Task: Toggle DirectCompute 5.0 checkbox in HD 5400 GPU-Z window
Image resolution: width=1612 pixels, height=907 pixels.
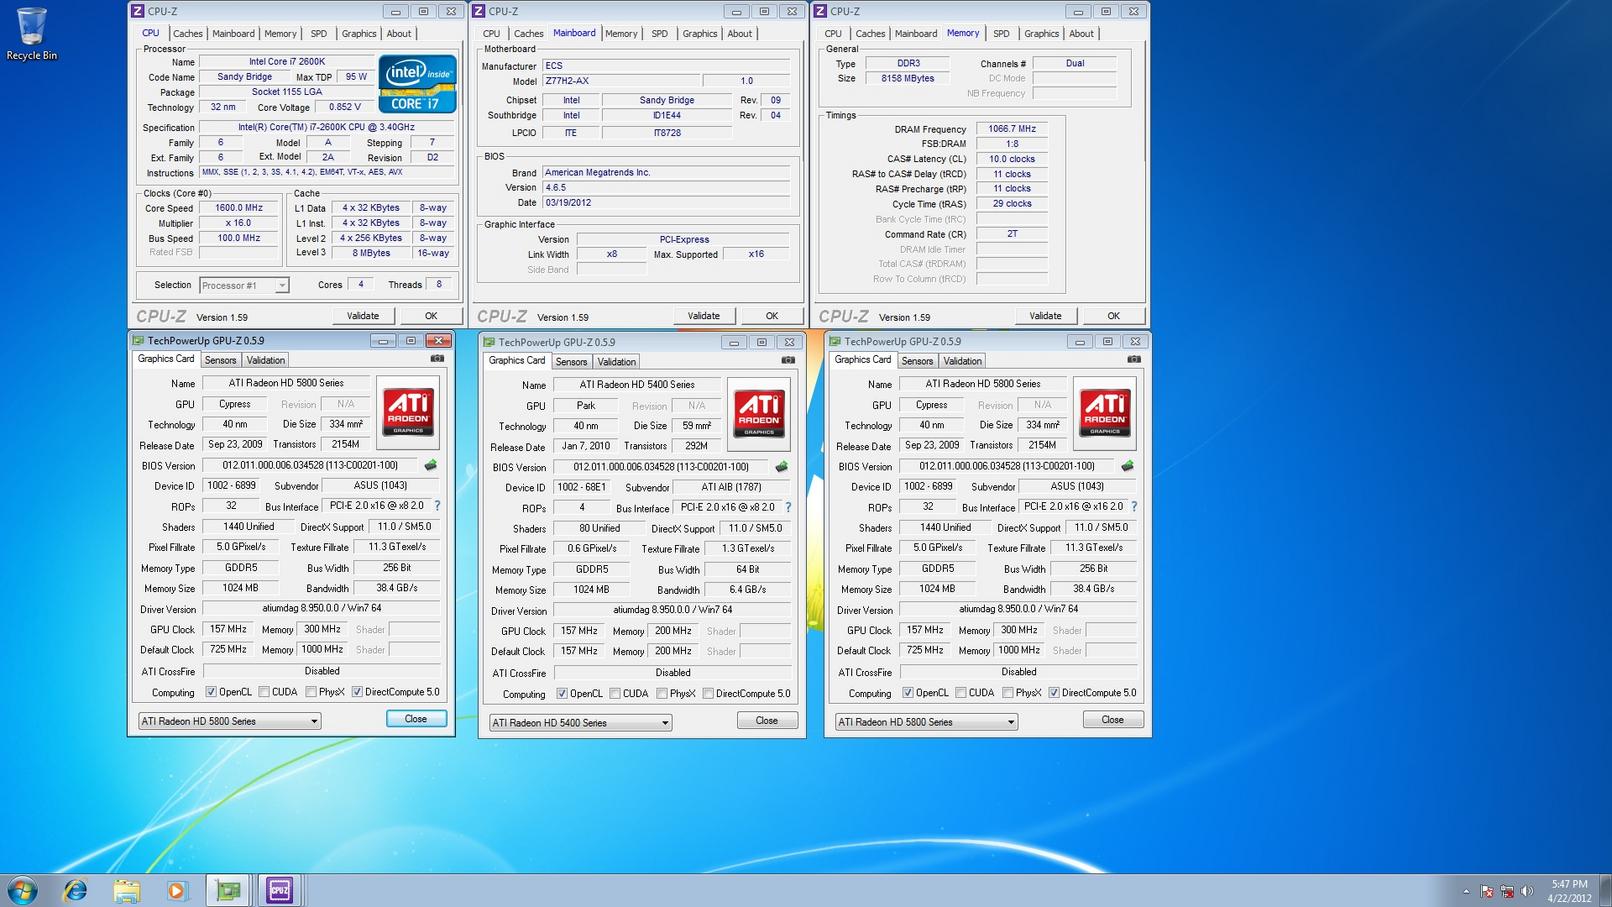Action: [708, 694]
